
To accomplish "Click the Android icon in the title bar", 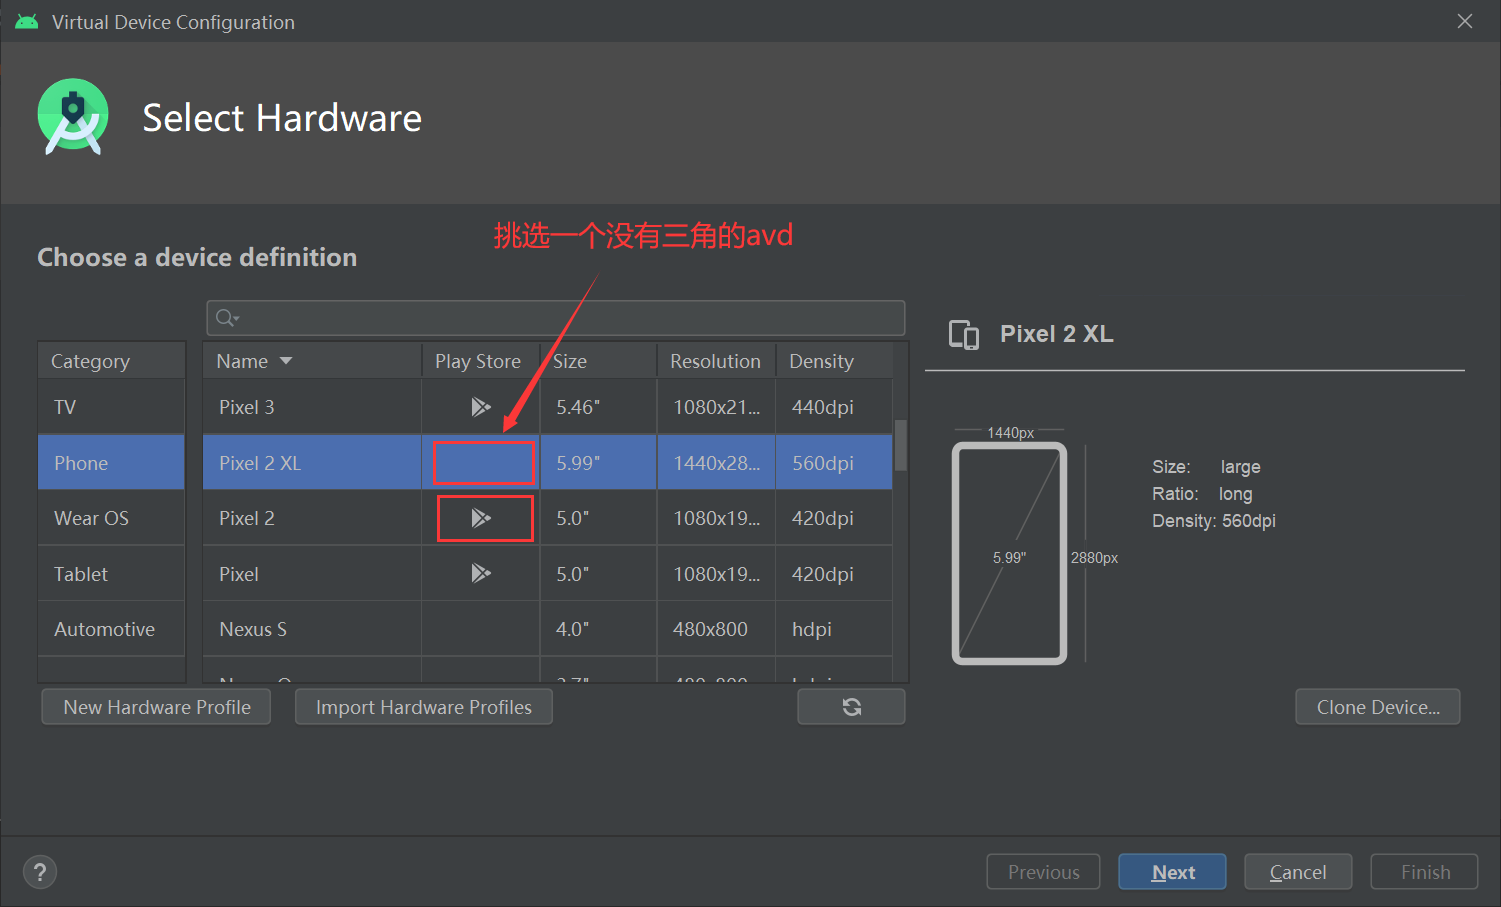I will (27, 22).
